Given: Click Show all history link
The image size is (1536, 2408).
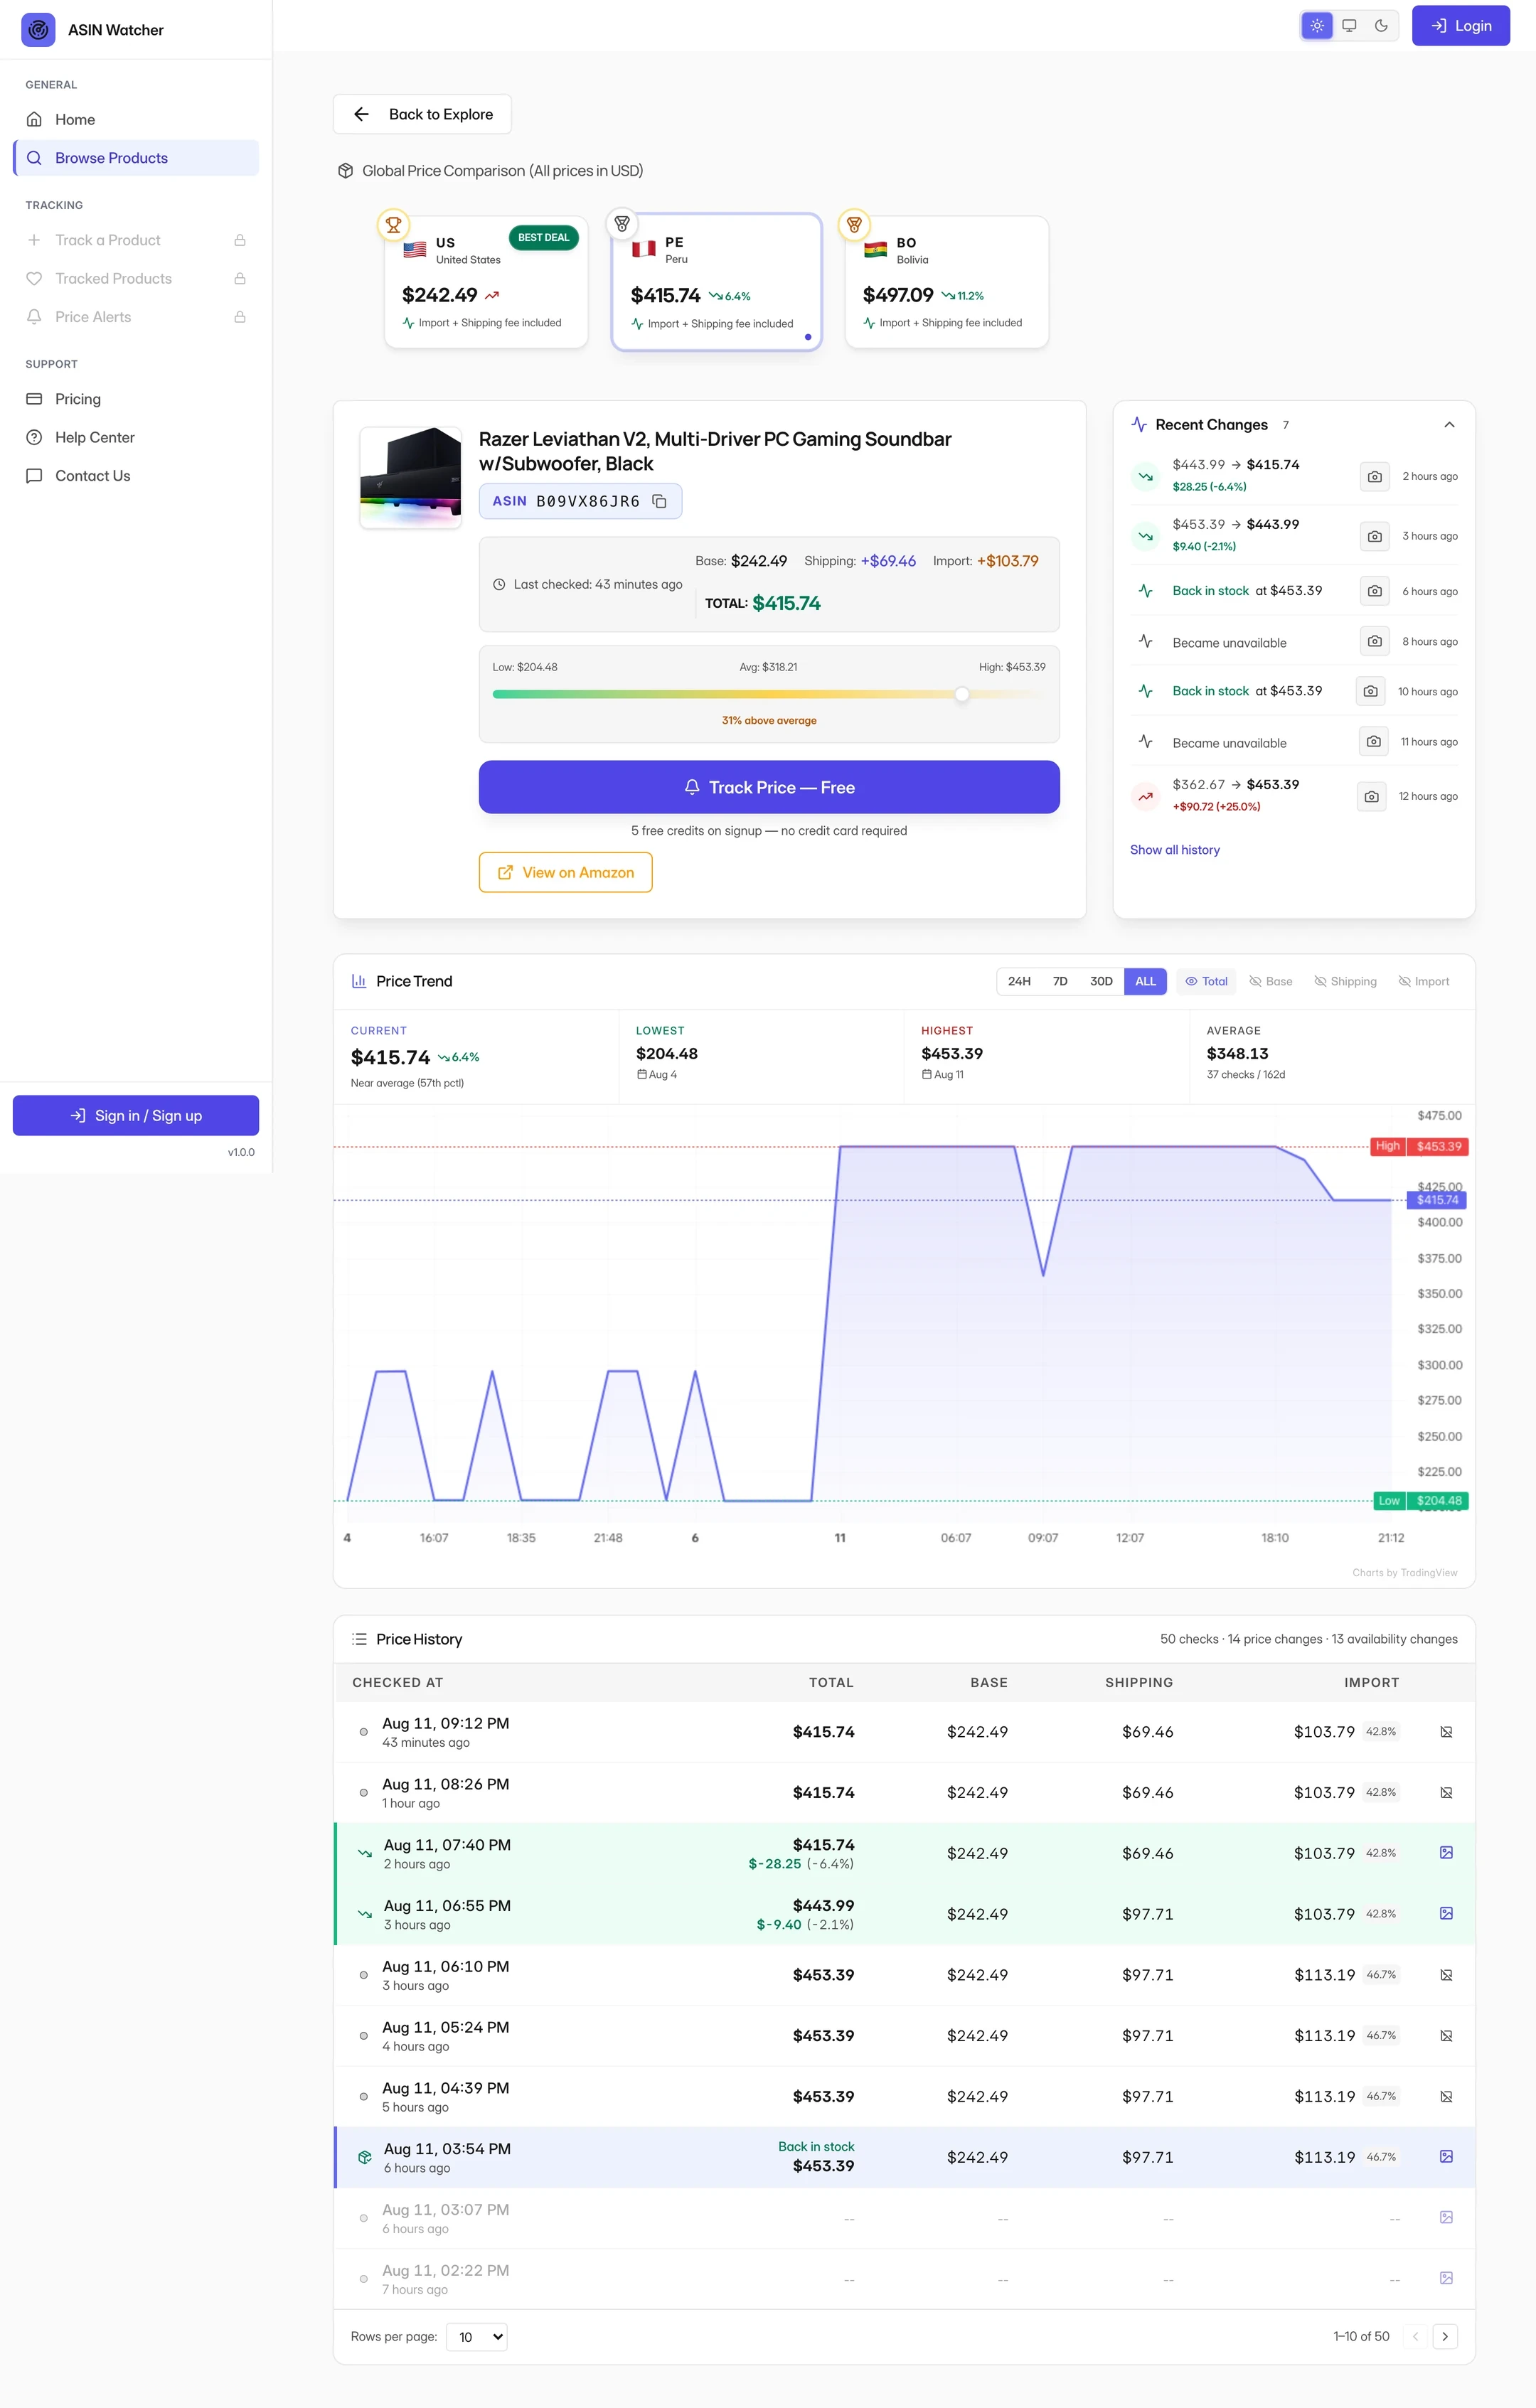Looking at the screenshot, I should click(x=1175, y=850).
